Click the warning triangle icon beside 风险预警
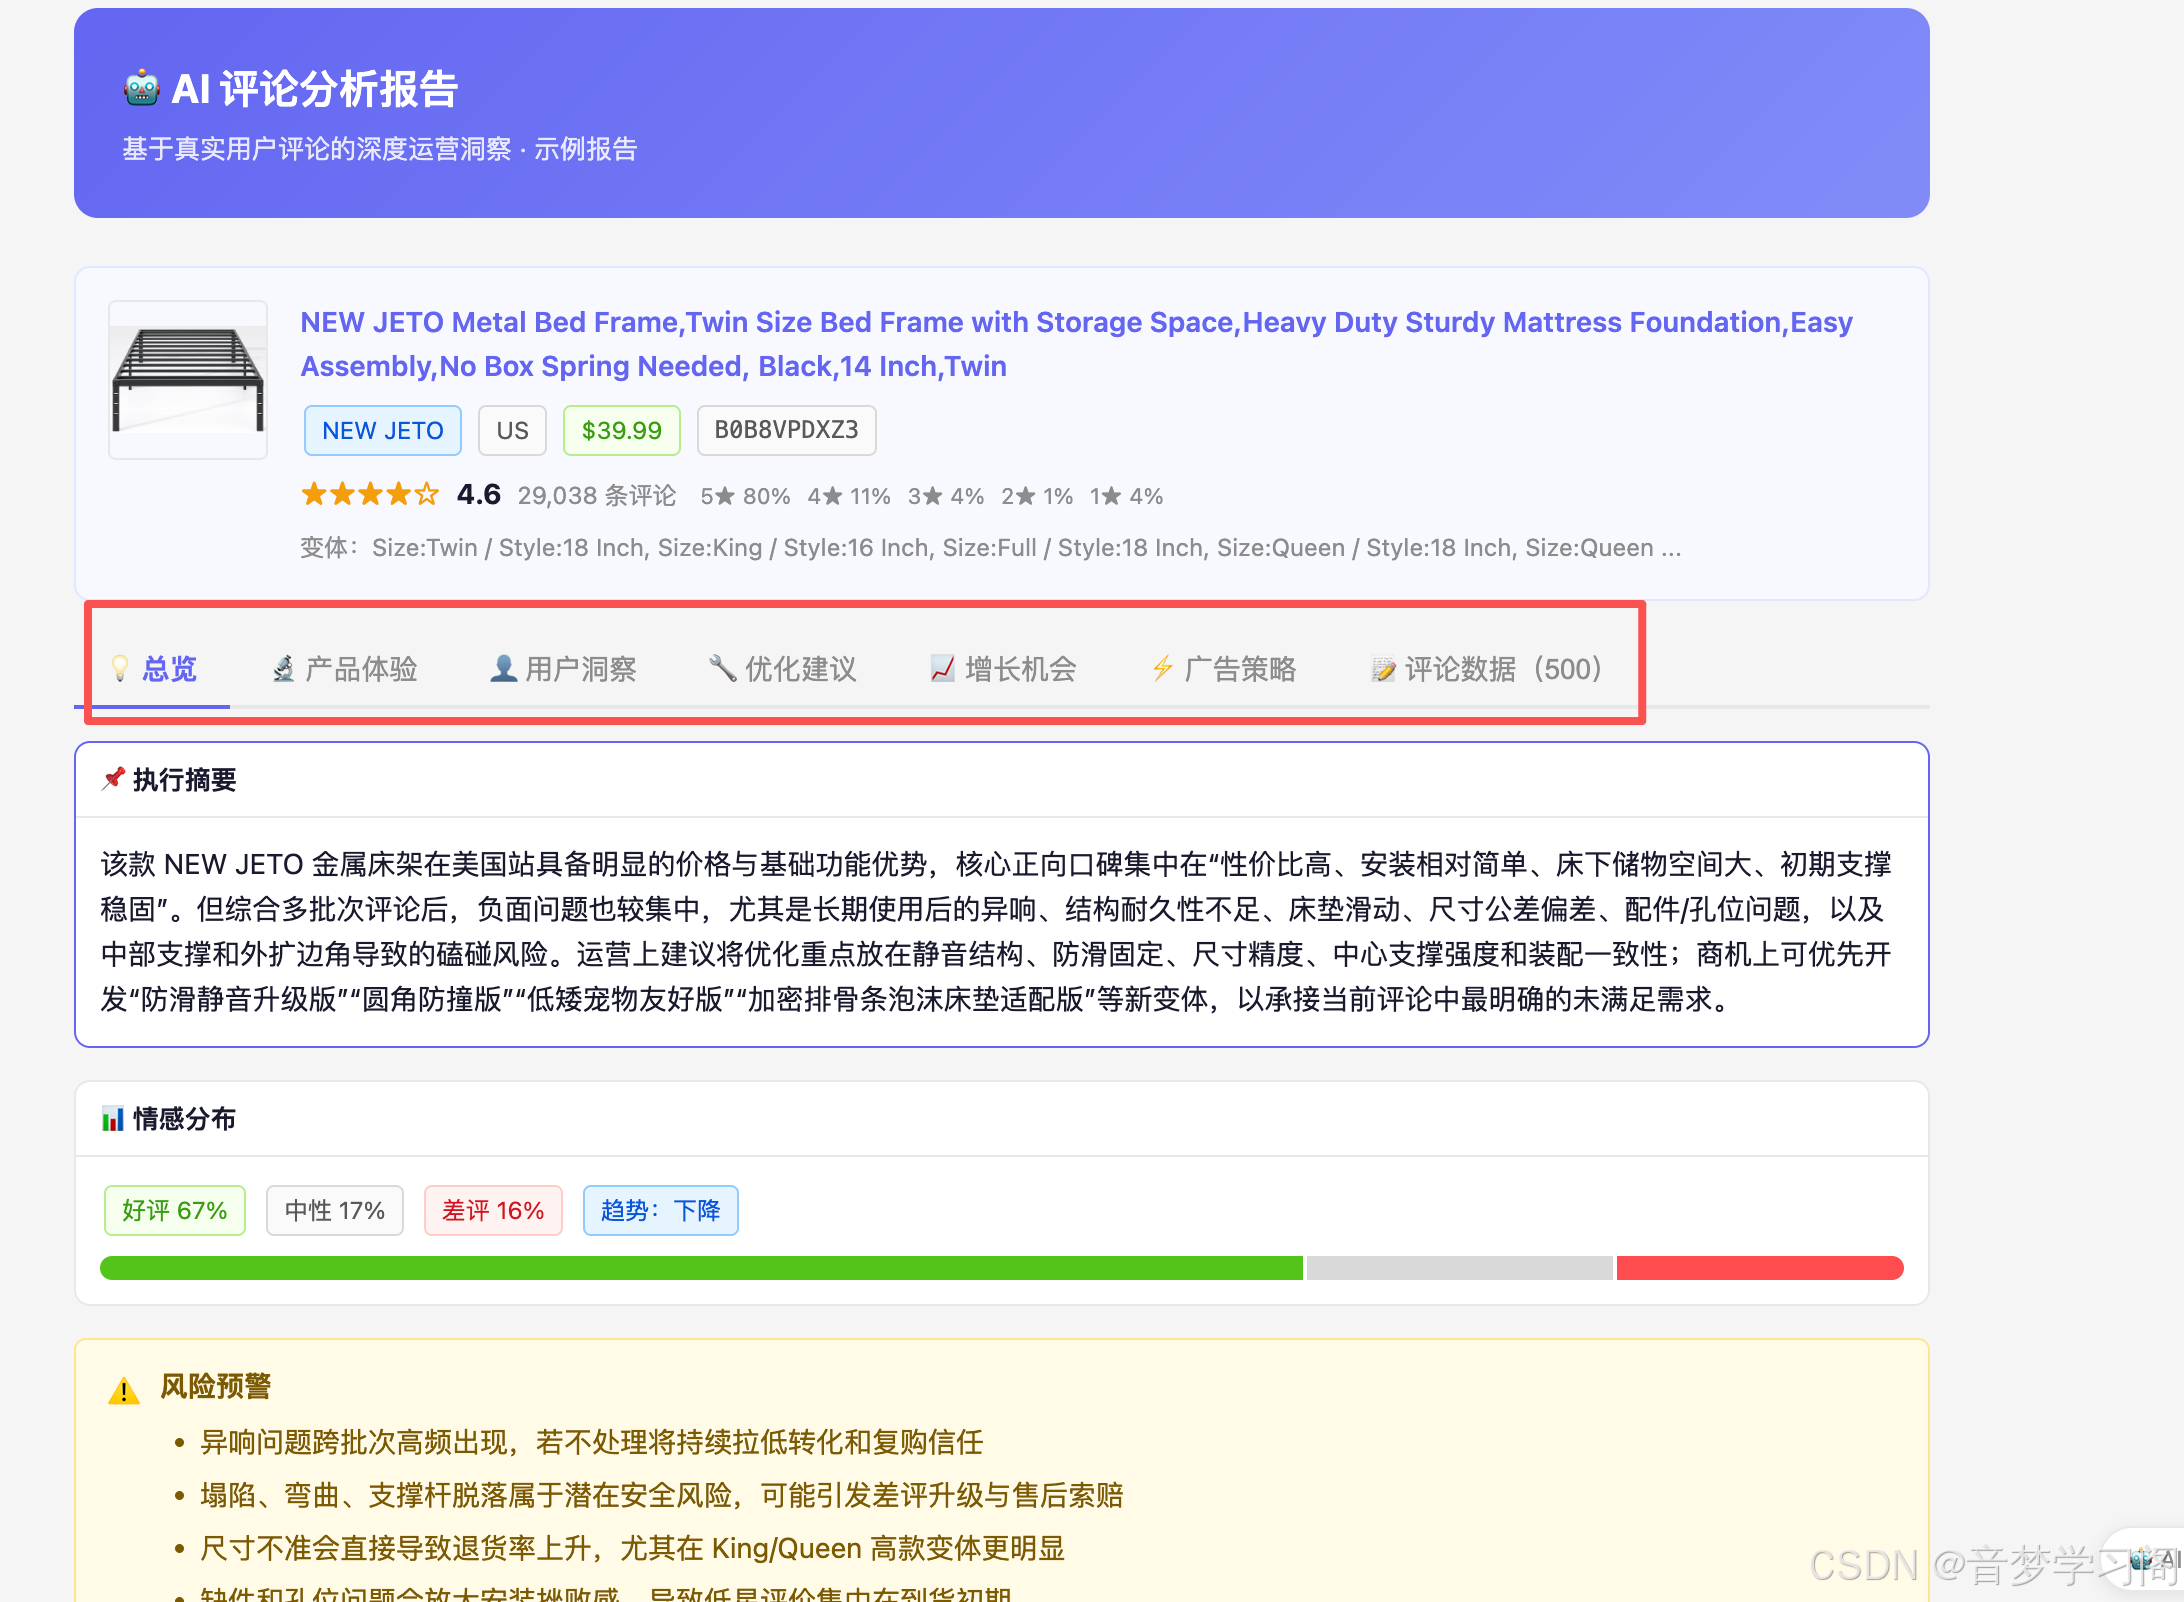2184x1602 pixels. pyautogui.click(x=124, y=1390)
